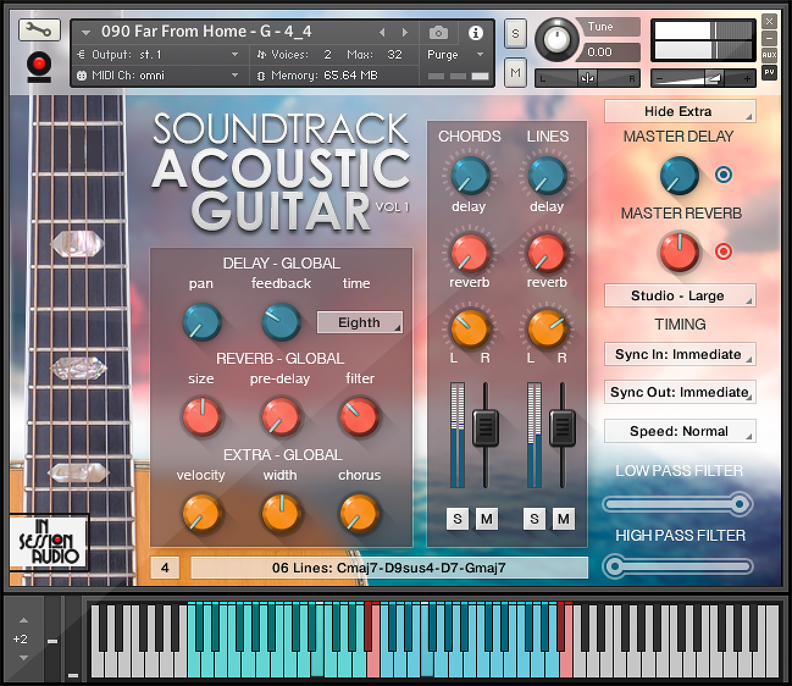
Task: Open the Sync Out: Immediate dropdown
Action: coord(680,392)
